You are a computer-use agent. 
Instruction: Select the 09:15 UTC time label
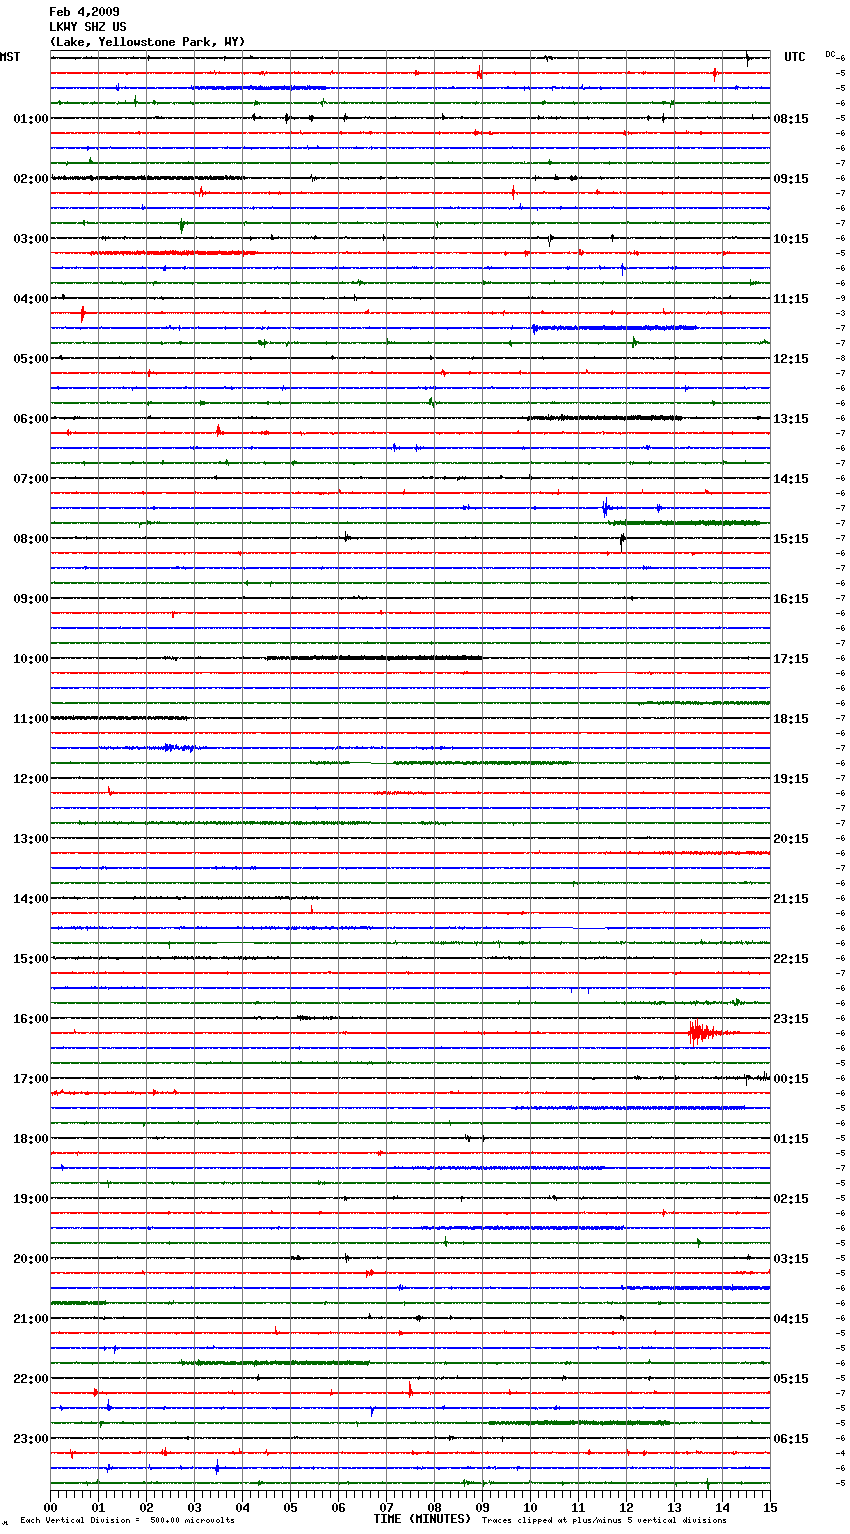[x=791, y=179]
